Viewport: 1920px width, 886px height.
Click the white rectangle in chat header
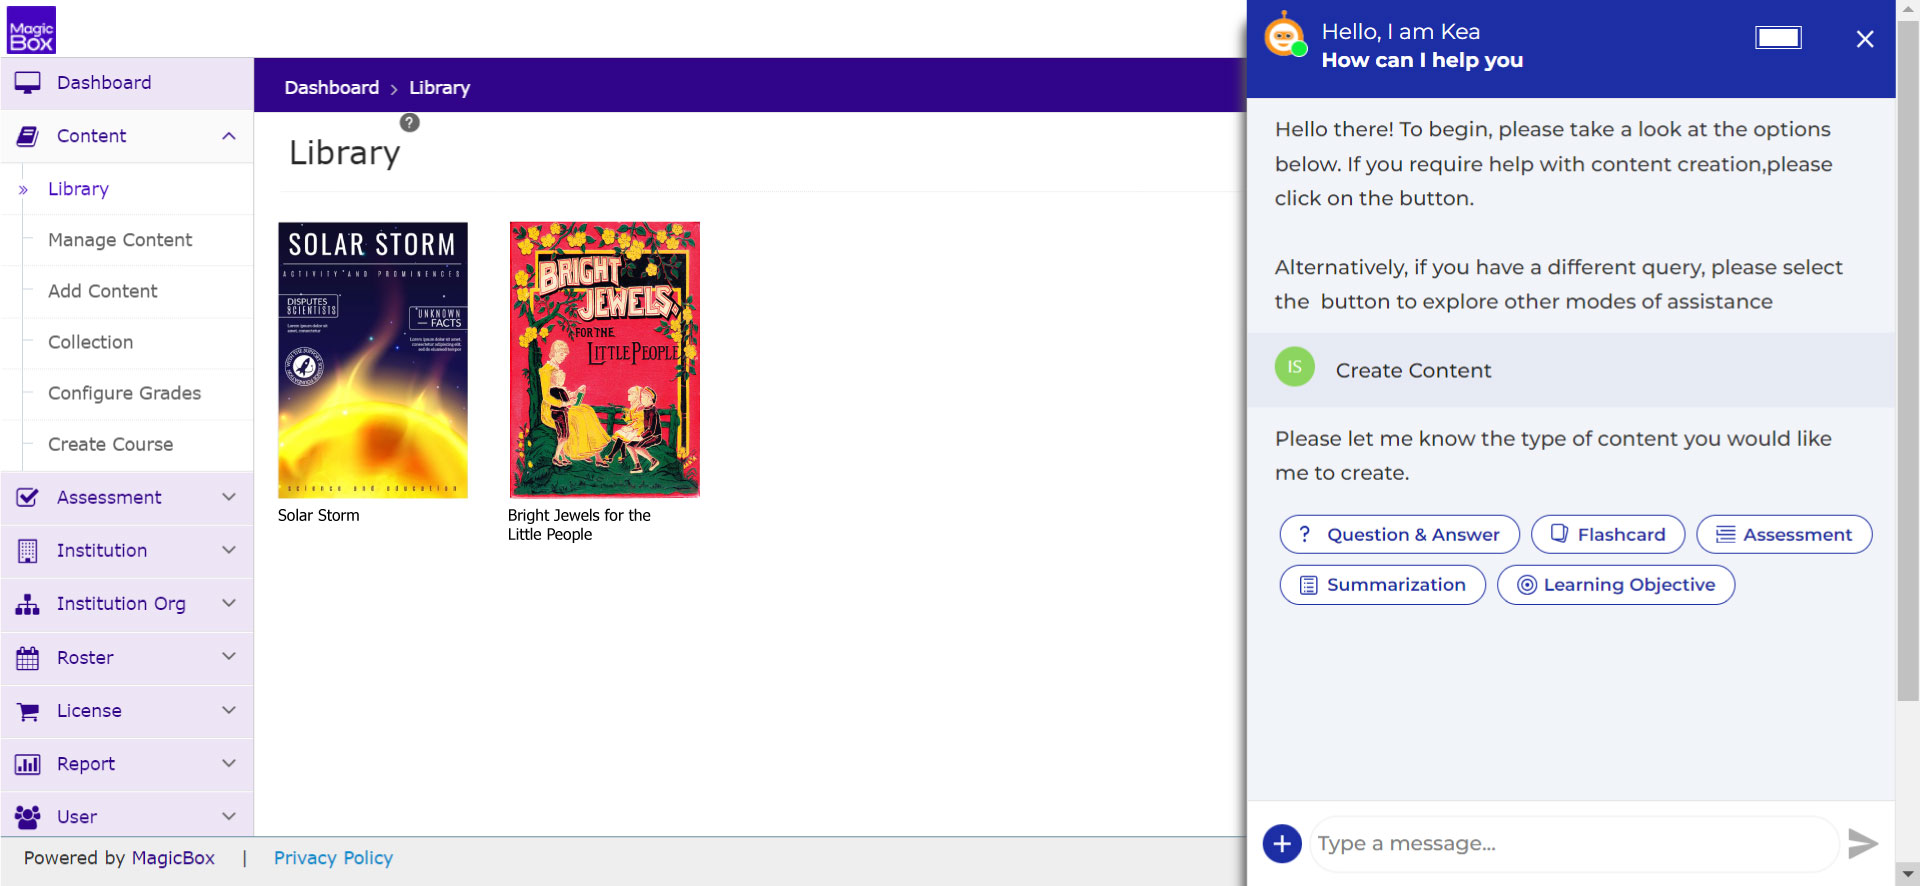(1778, 38)
